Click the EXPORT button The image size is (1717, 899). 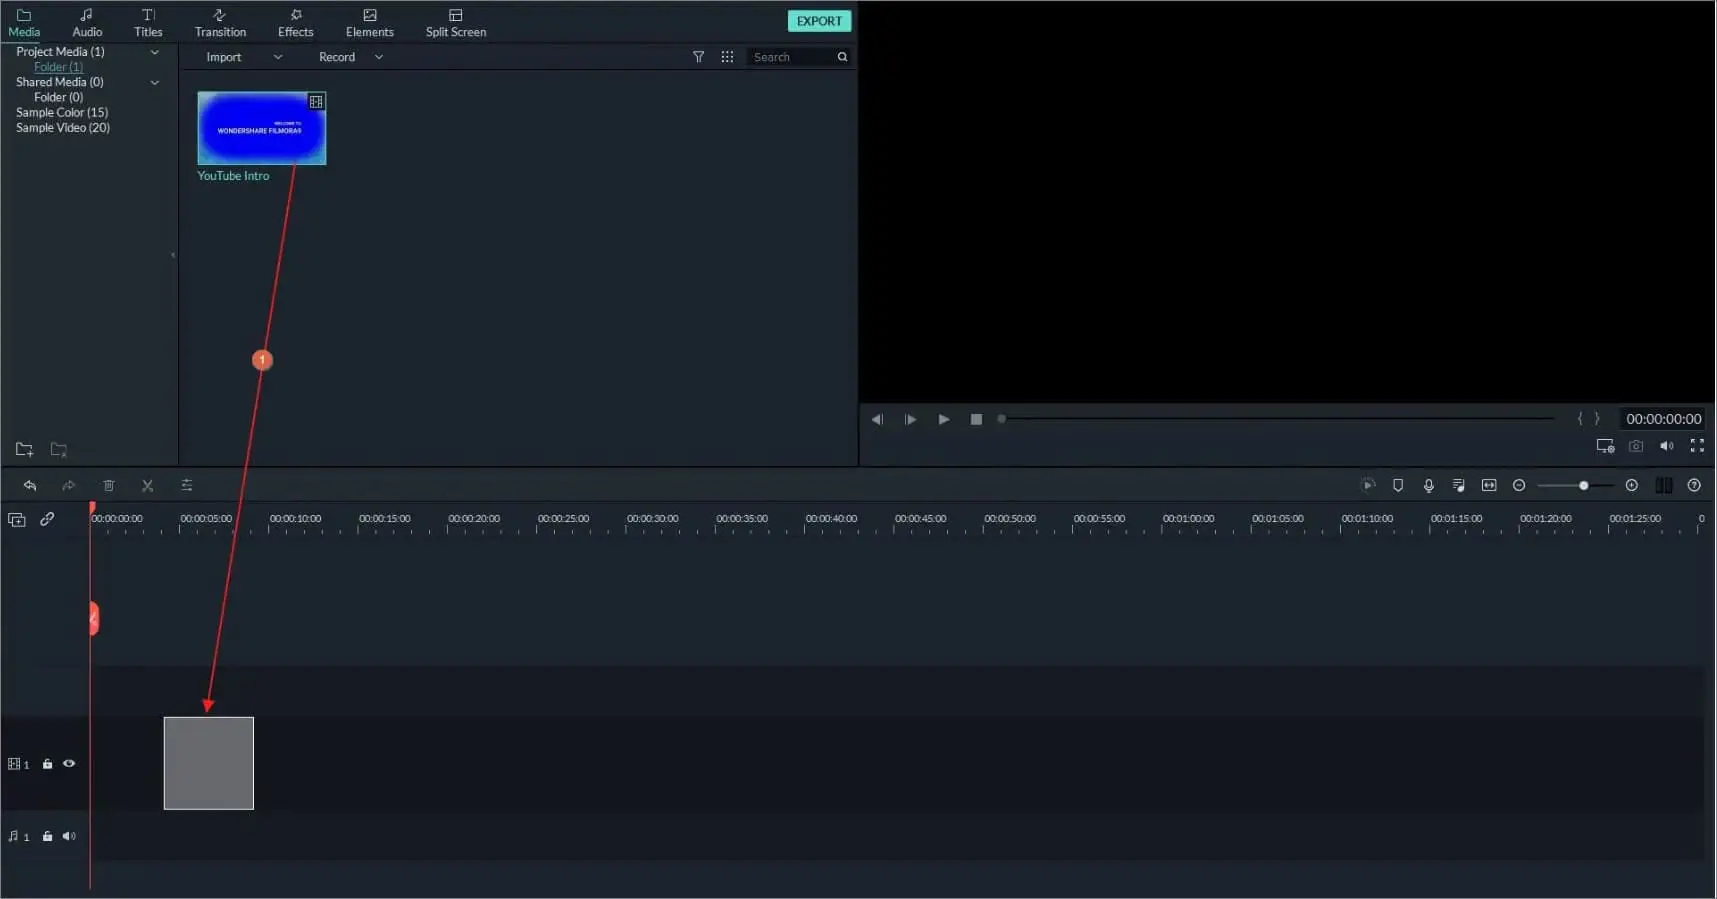tap(819, 21)
